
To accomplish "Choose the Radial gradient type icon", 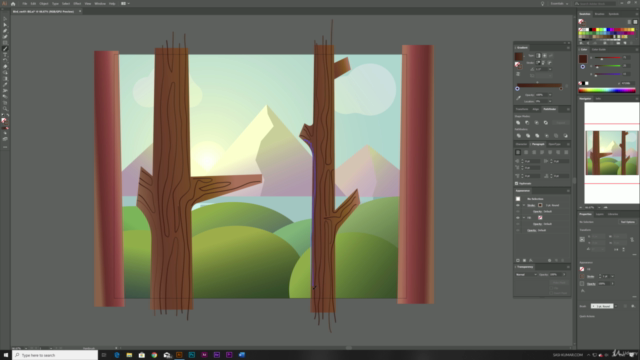I will coord(544,56).
